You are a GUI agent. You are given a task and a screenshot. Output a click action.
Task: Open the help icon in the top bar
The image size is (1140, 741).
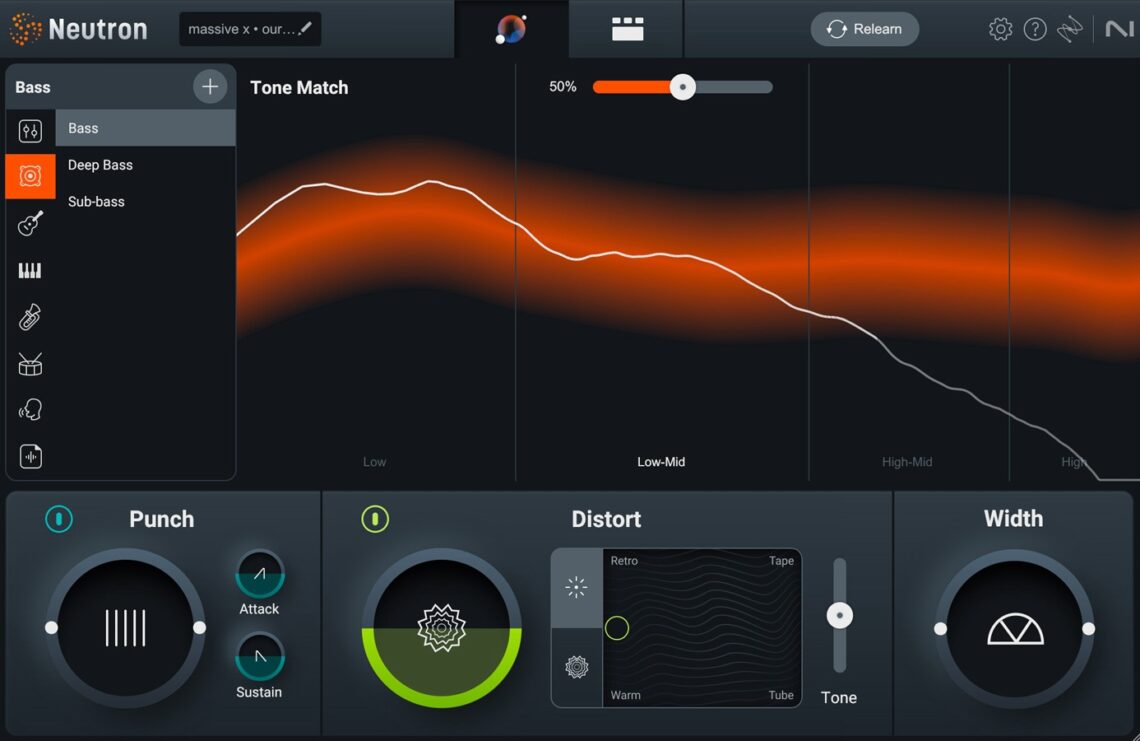1035,28
